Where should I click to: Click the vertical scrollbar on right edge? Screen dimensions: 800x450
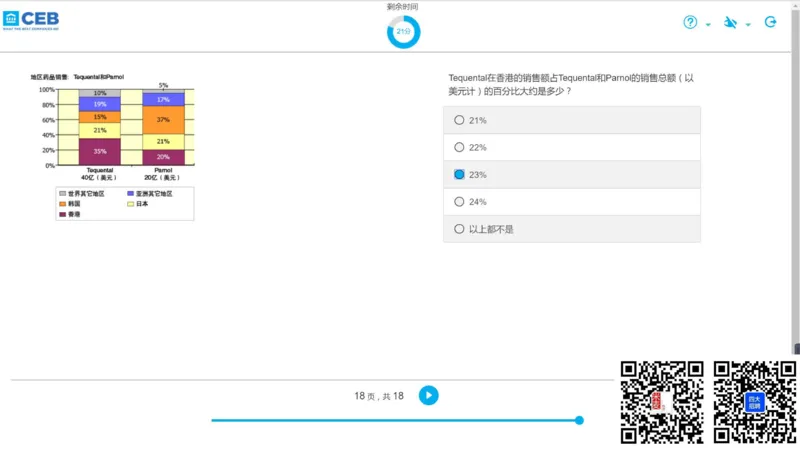(x=795, y=179)
